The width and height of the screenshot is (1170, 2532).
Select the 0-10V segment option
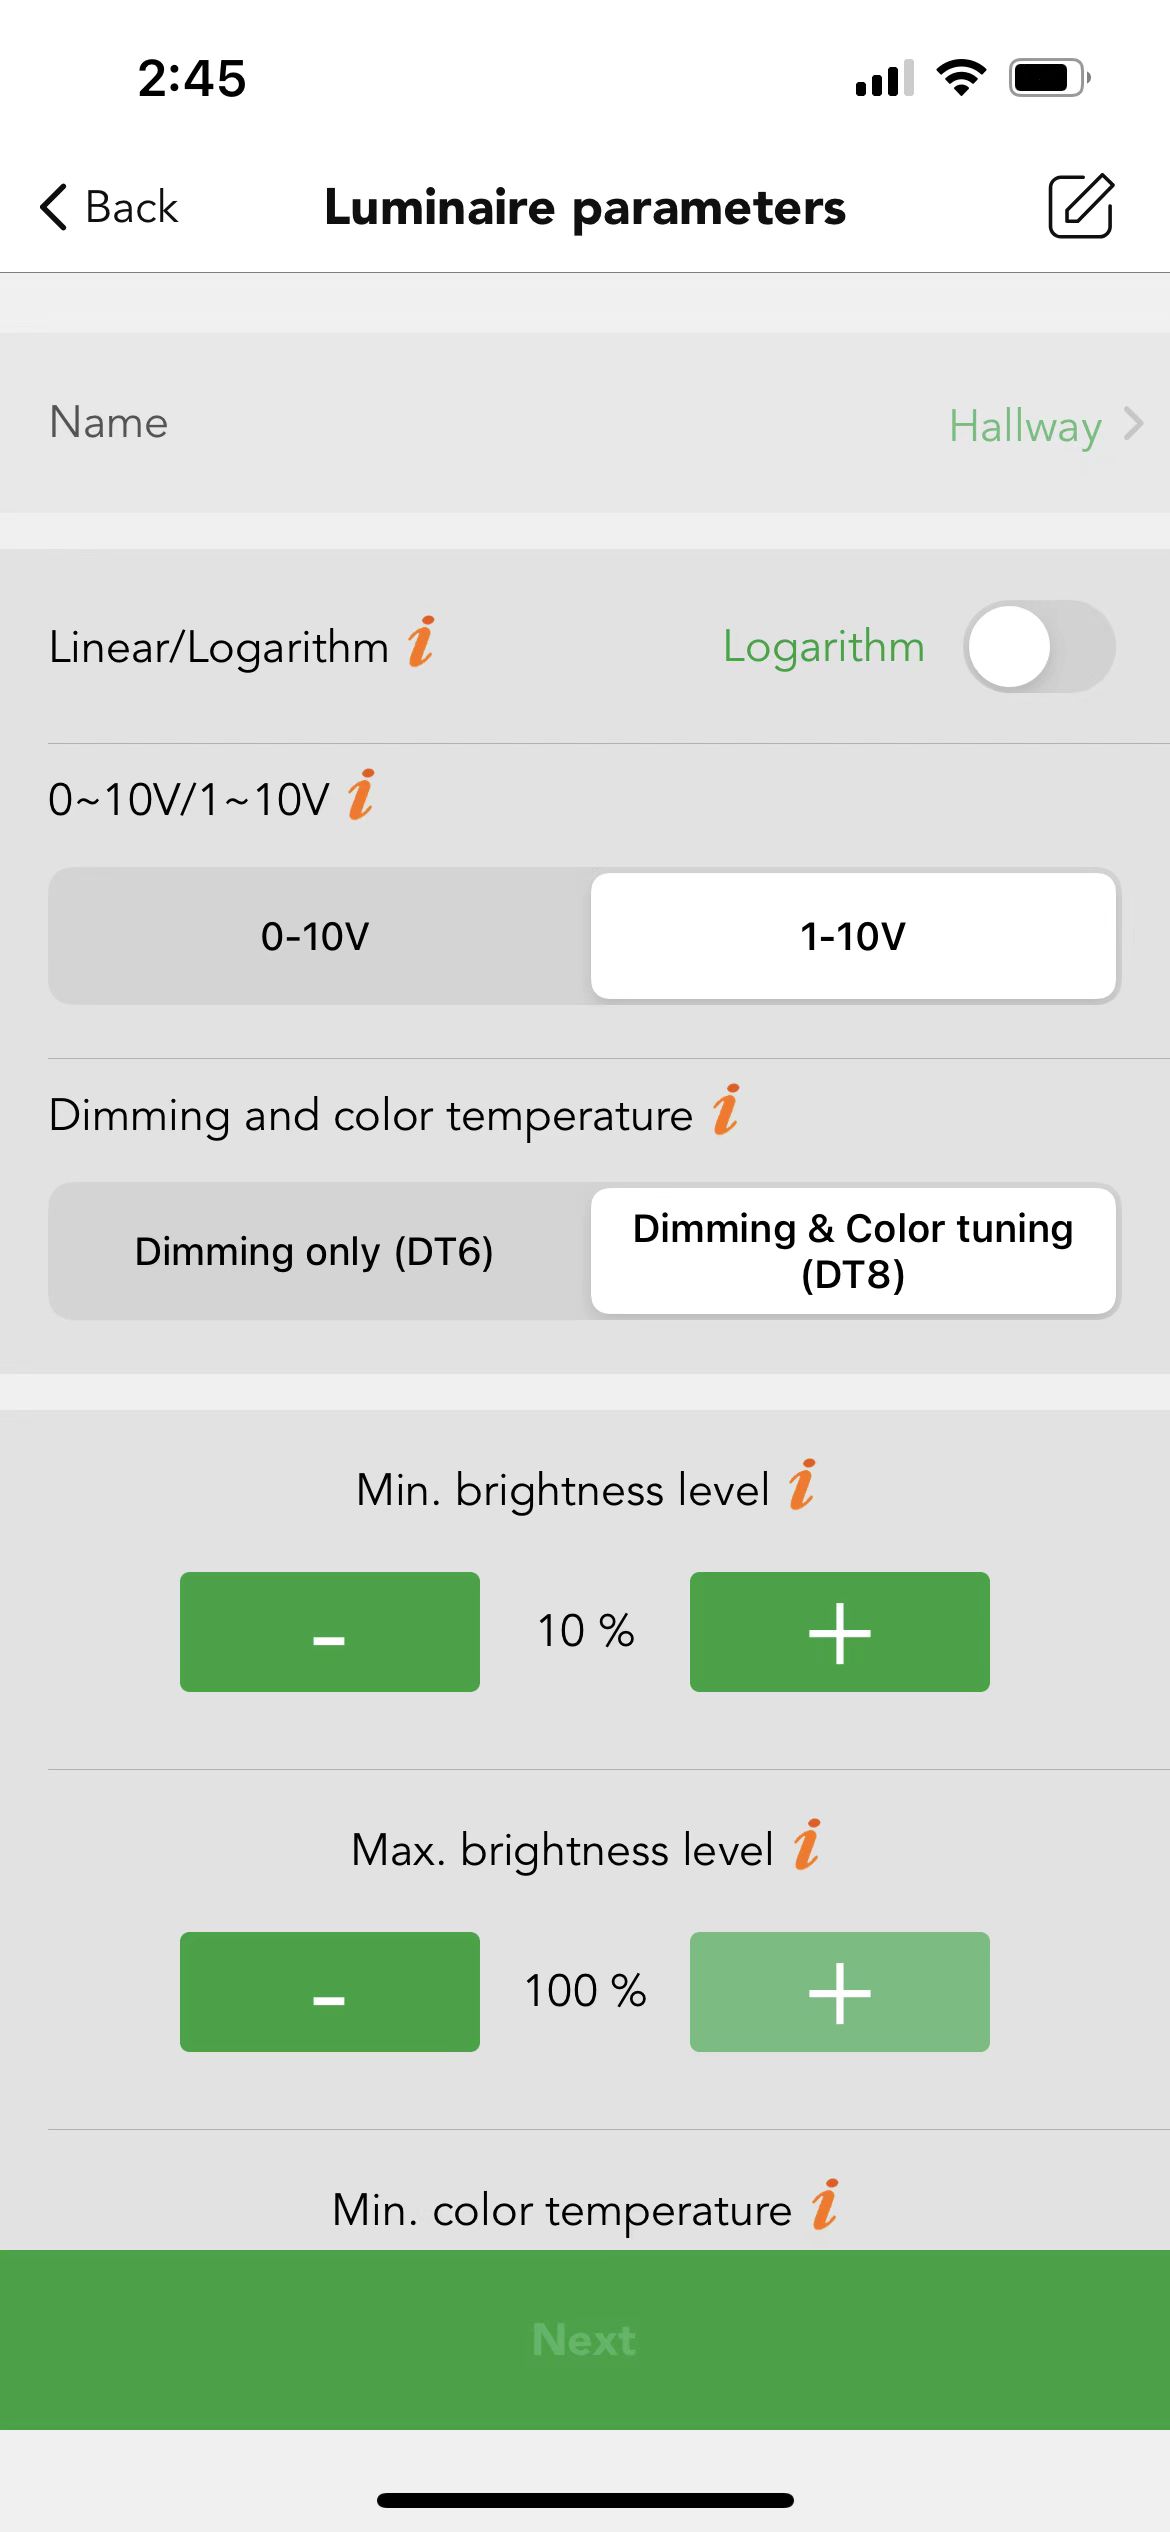(x=317, y=936)
